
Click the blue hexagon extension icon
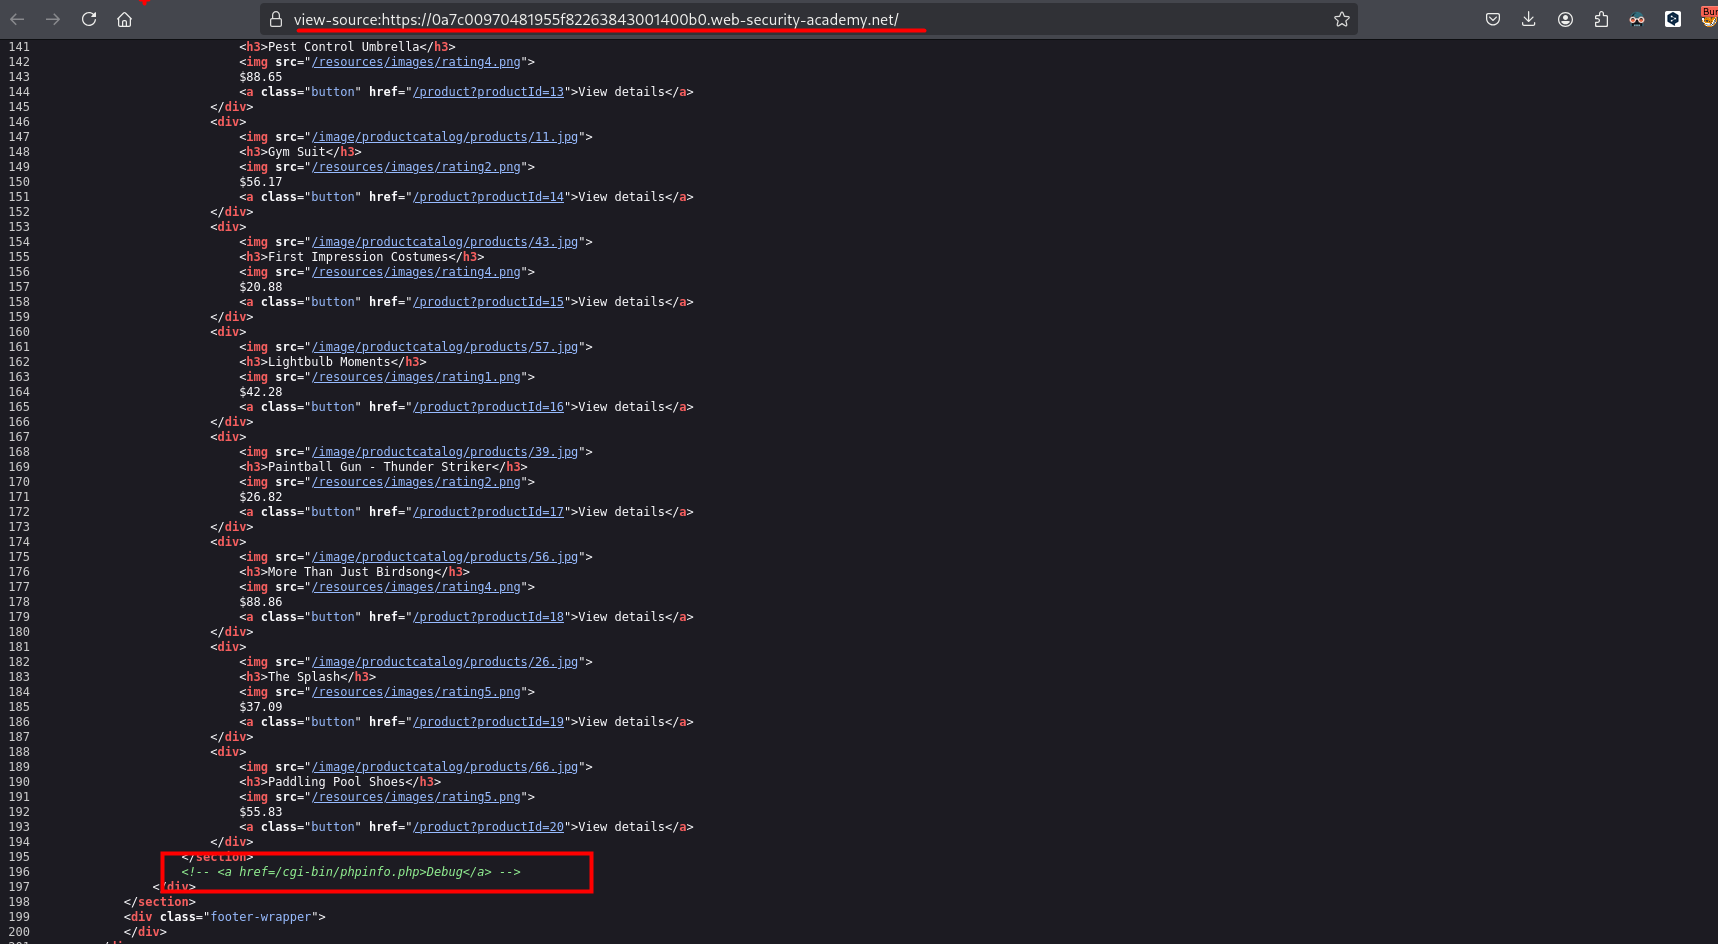pos(1672,19)
